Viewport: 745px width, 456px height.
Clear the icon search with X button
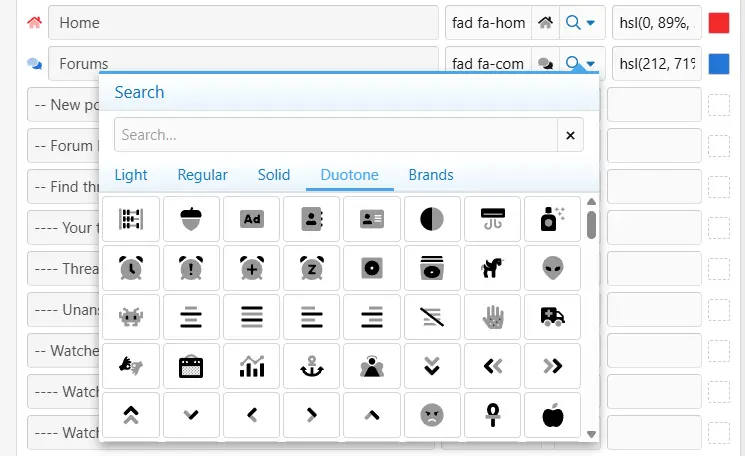[x=570, y=135]
